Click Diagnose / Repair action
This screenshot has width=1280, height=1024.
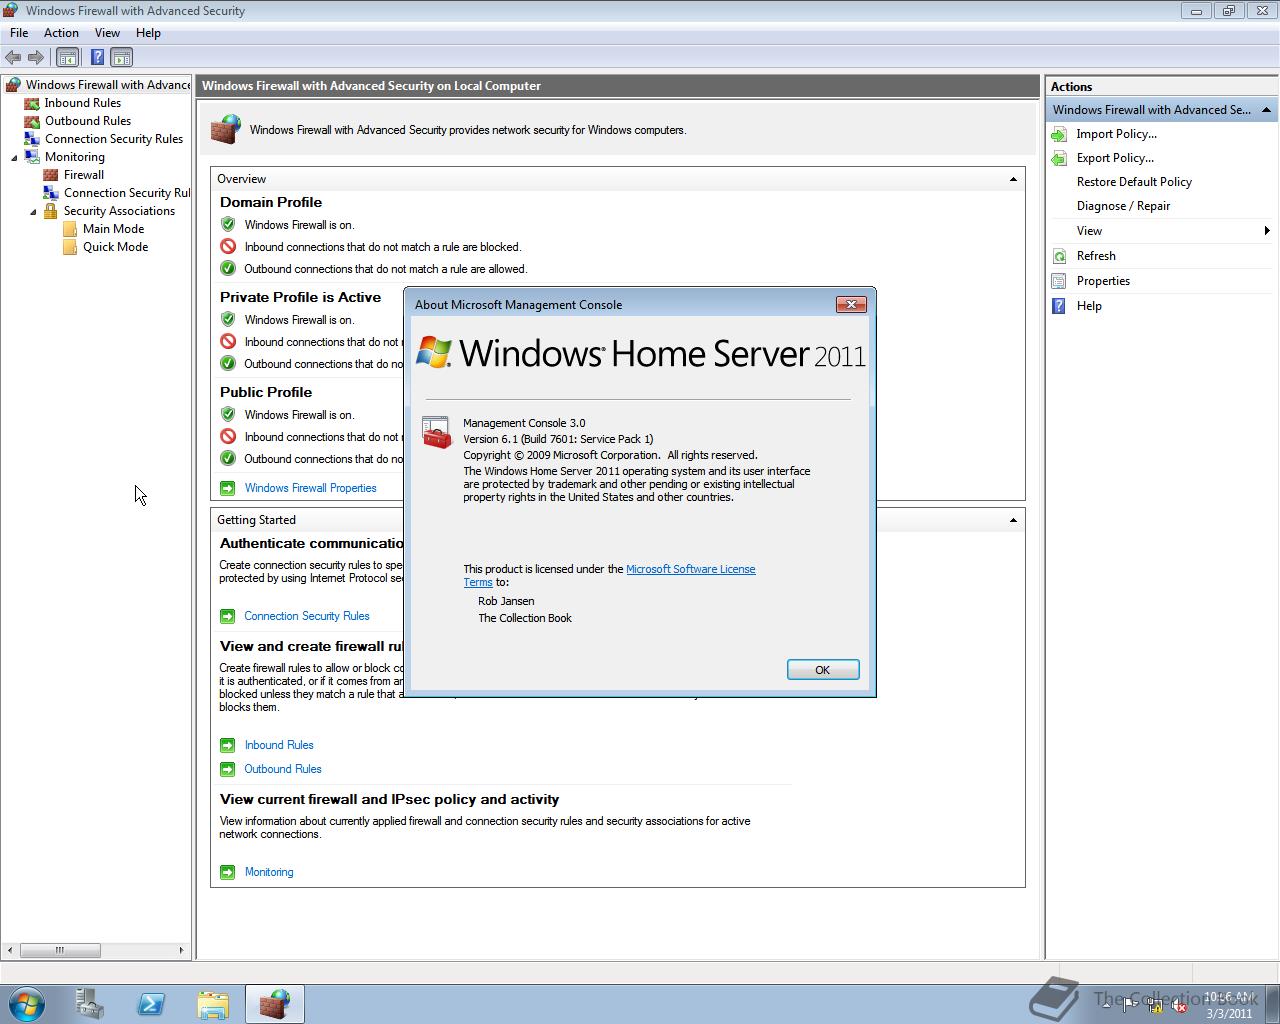[x=1123, y=206]
